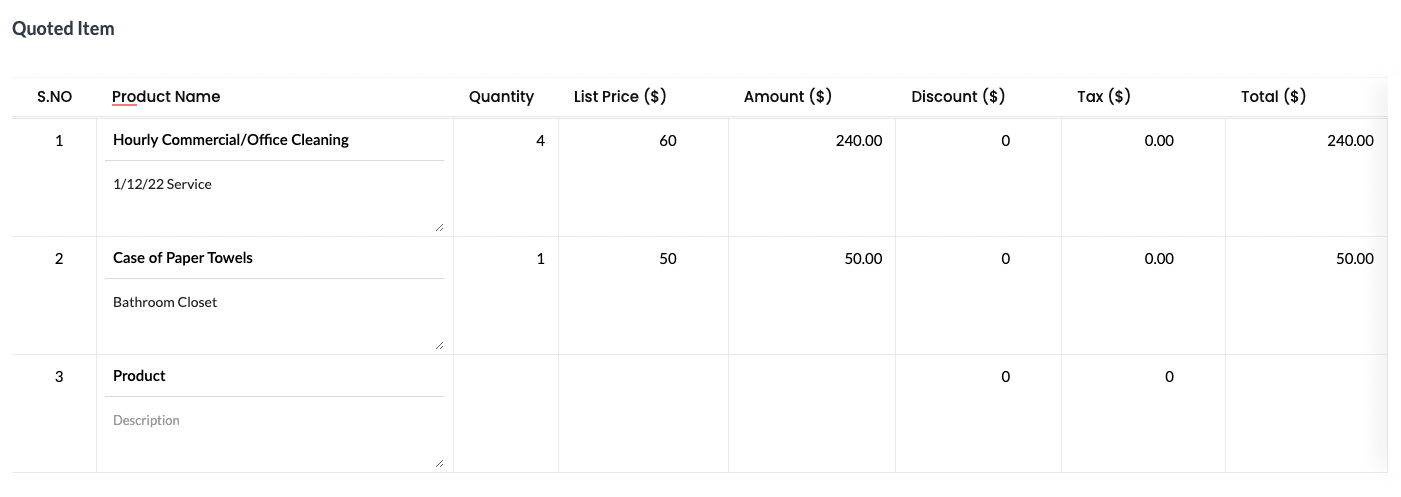Click the 240.00 total for row 1
This screenshot has height=497, width=1401.
click(x=1350, y=141)
